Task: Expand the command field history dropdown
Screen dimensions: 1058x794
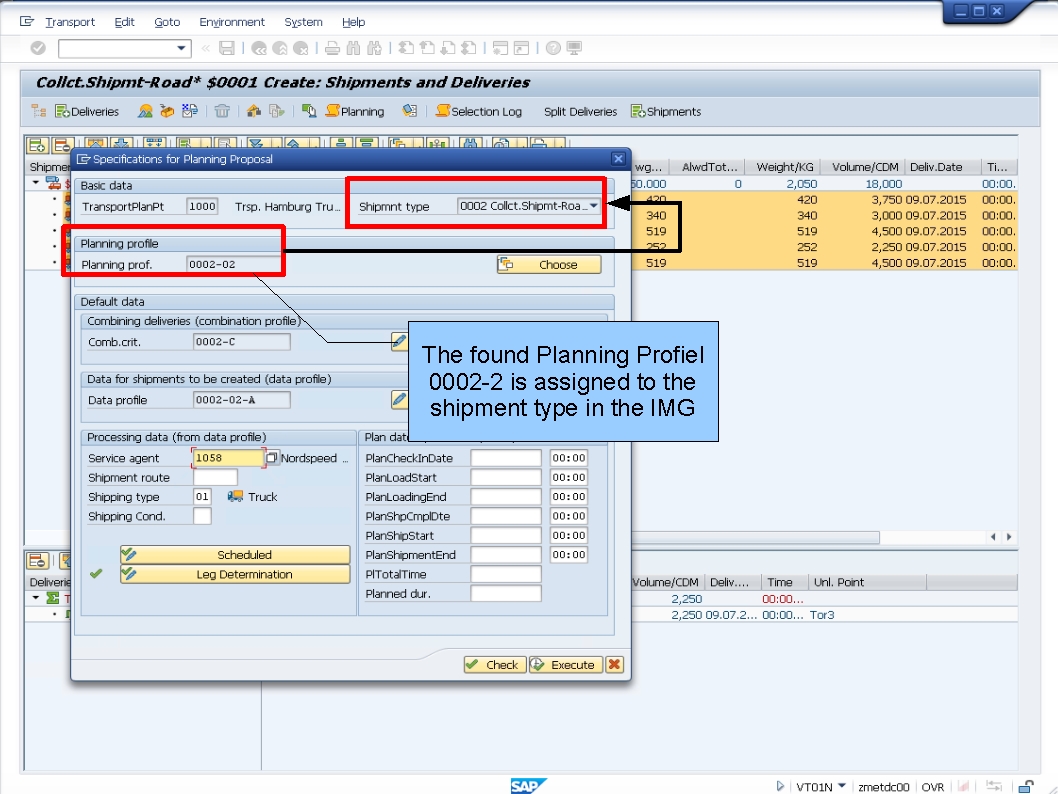Action: pos(180,47)
